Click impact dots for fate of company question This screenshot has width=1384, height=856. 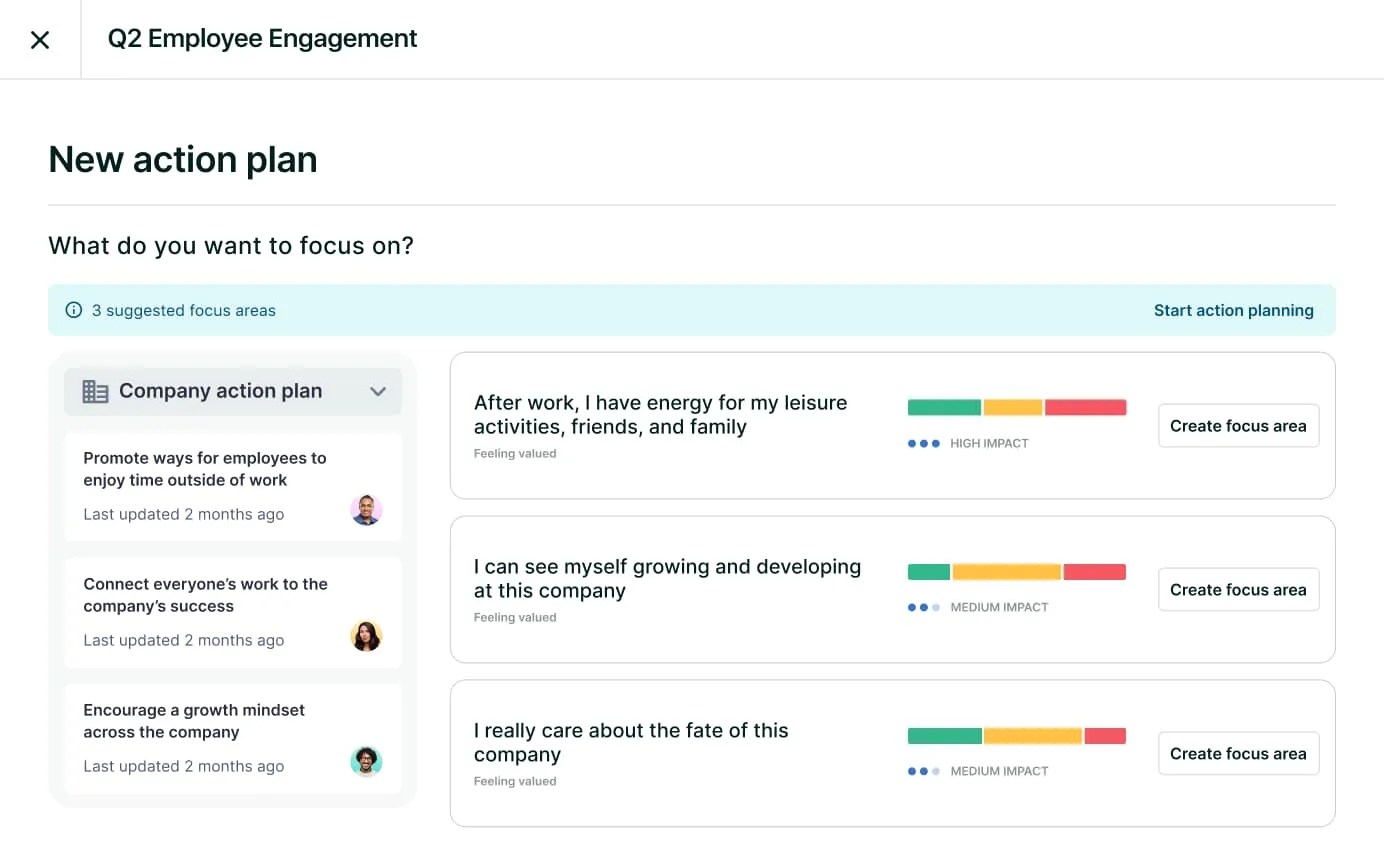pyautogui.click(x=924, y=771)
